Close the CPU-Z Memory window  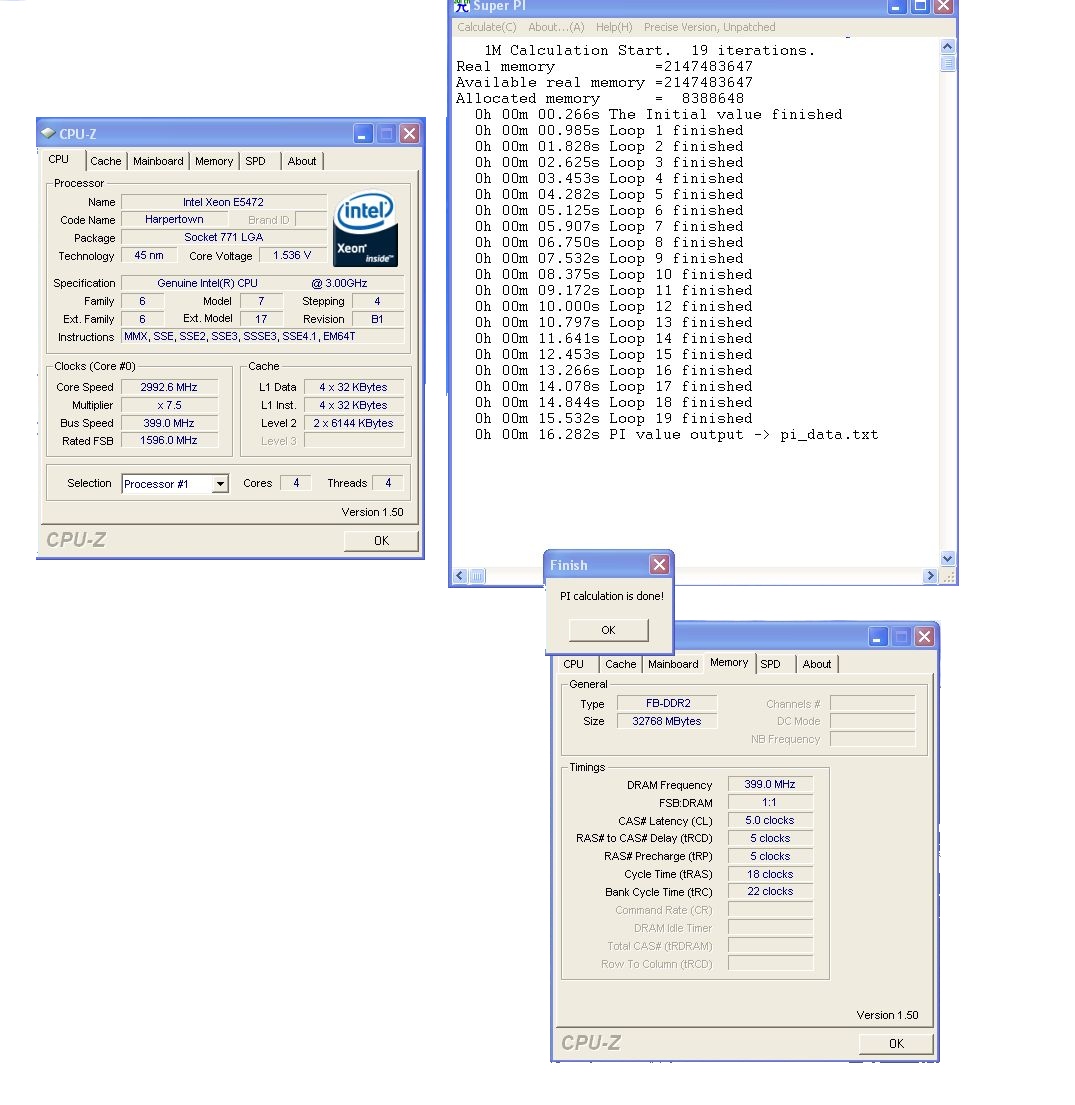(x=924, y=637)
